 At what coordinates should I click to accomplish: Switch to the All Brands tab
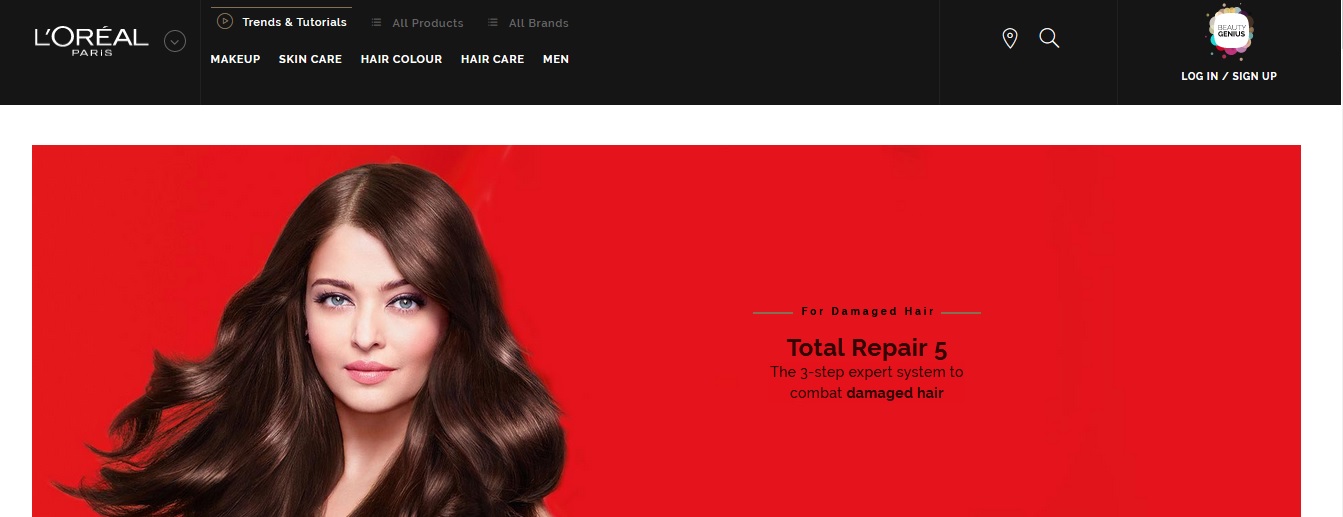tap(538, 23)
